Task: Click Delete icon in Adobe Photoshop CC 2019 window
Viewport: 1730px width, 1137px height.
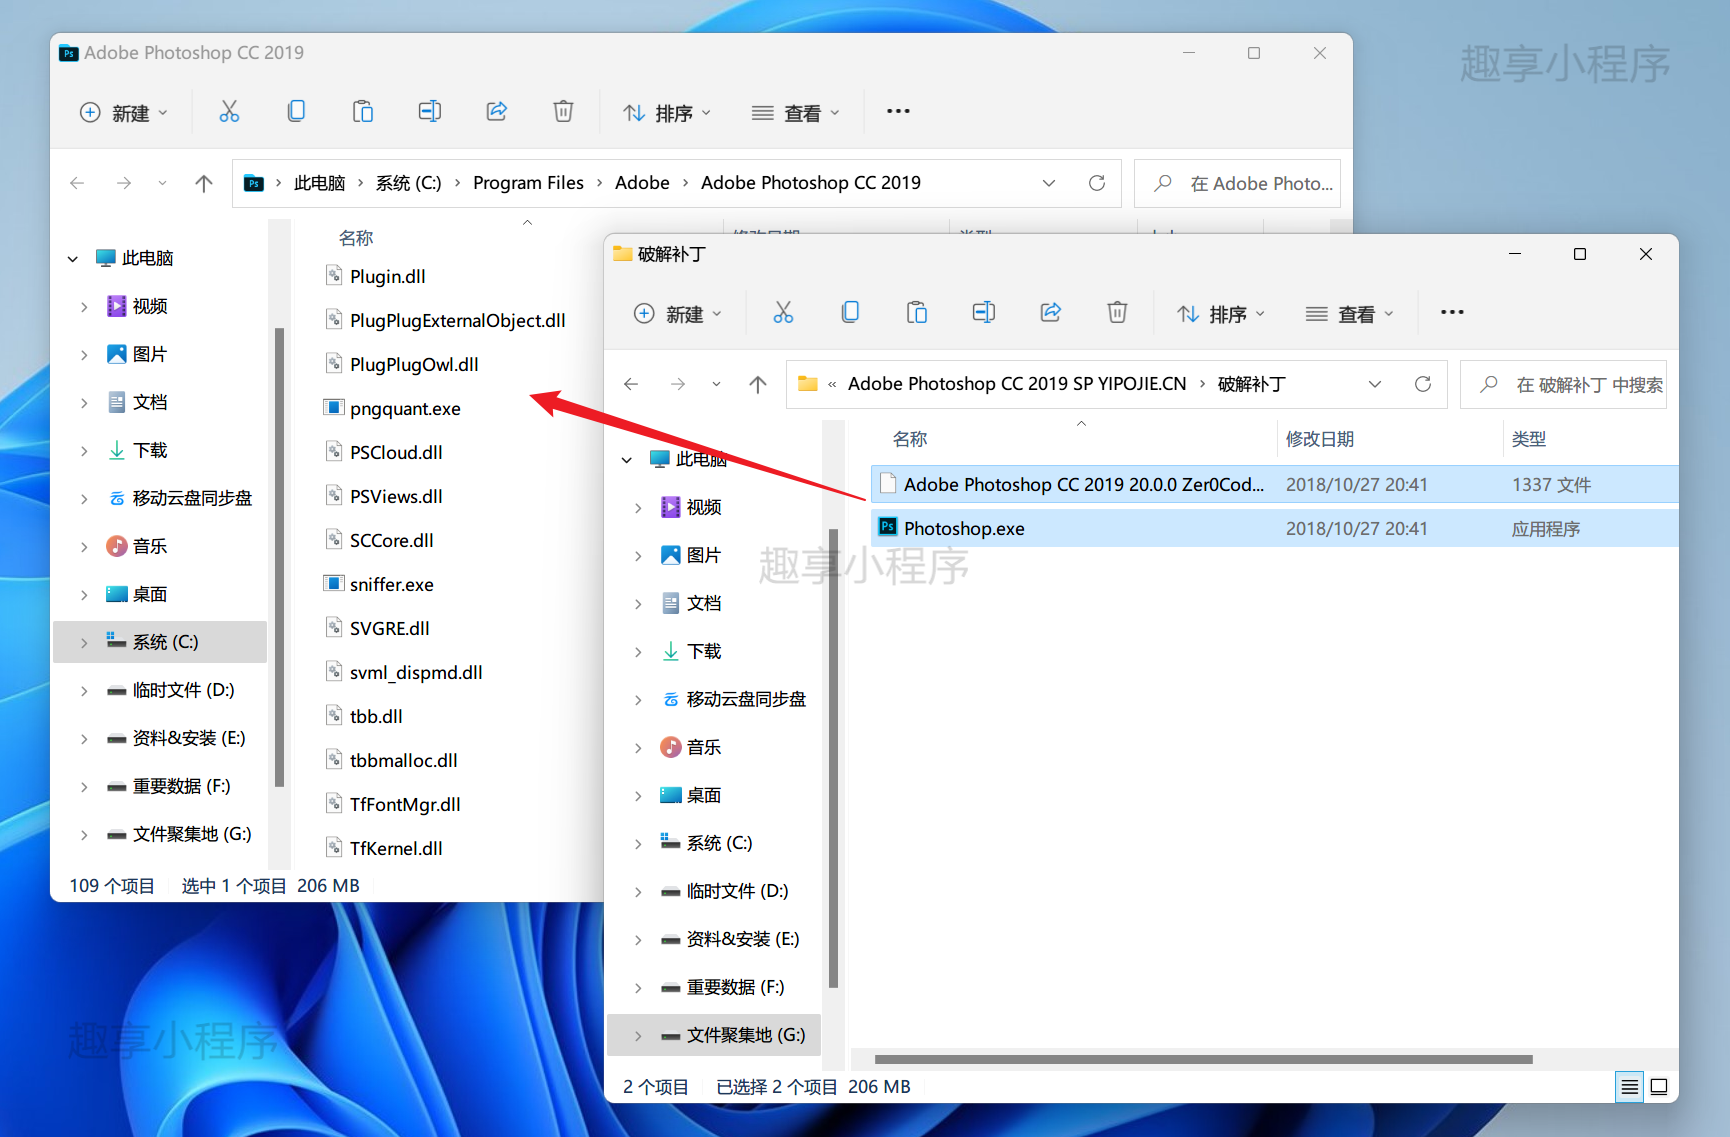Action: pos(563,112)
